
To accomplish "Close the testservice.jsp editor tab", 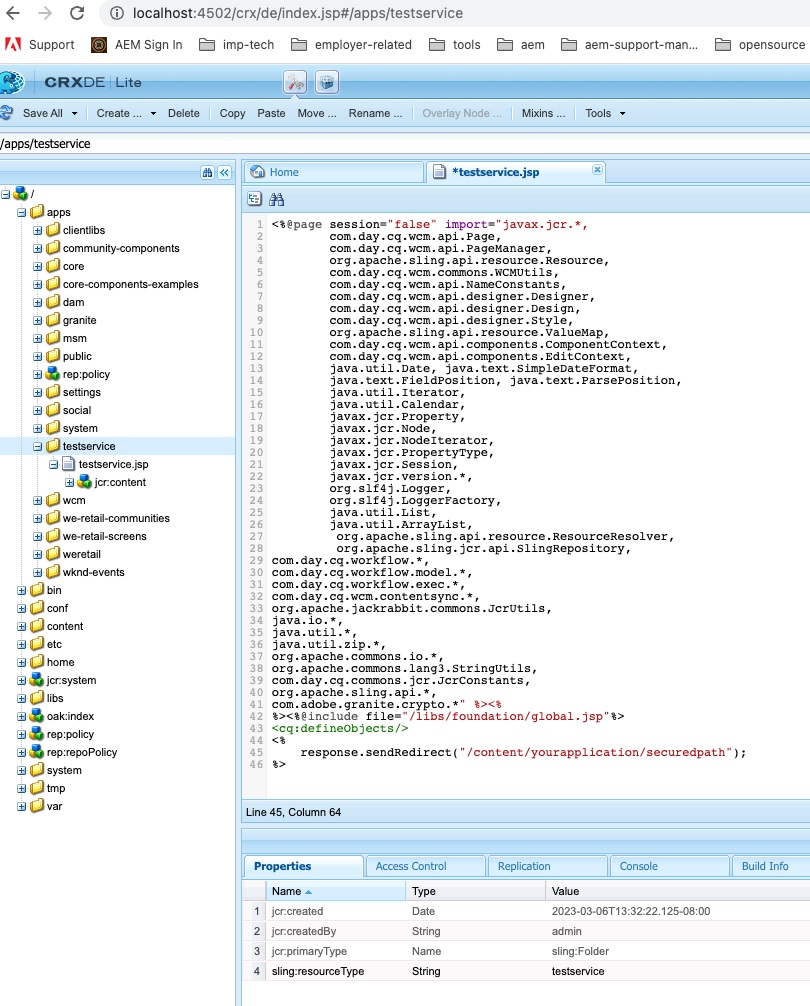I will (x=597, y=171).
